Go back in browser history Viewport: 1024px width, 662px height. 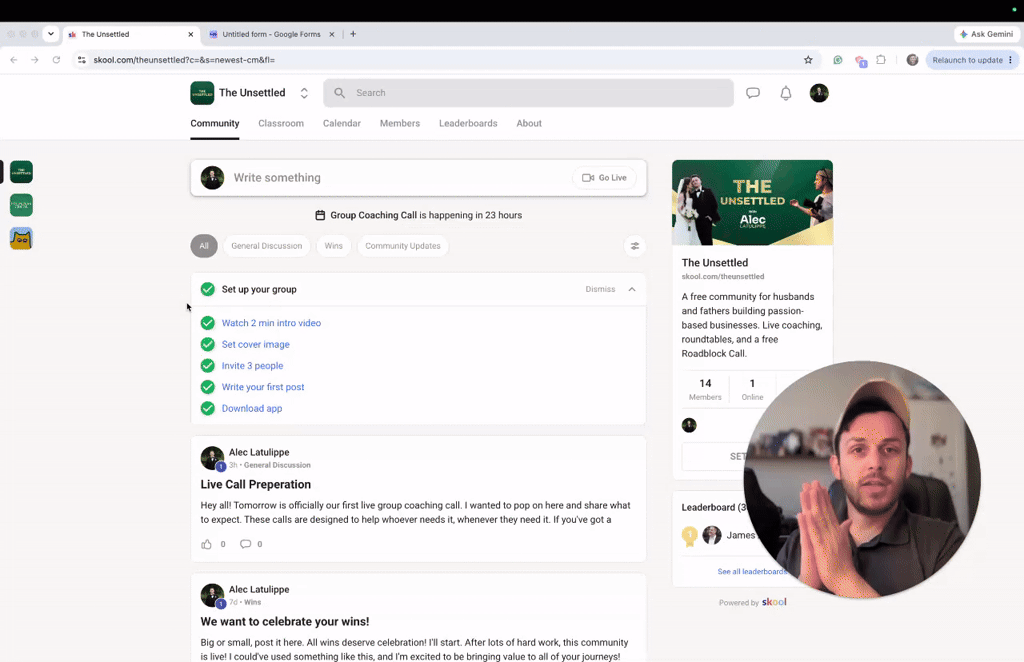(14, 60)
